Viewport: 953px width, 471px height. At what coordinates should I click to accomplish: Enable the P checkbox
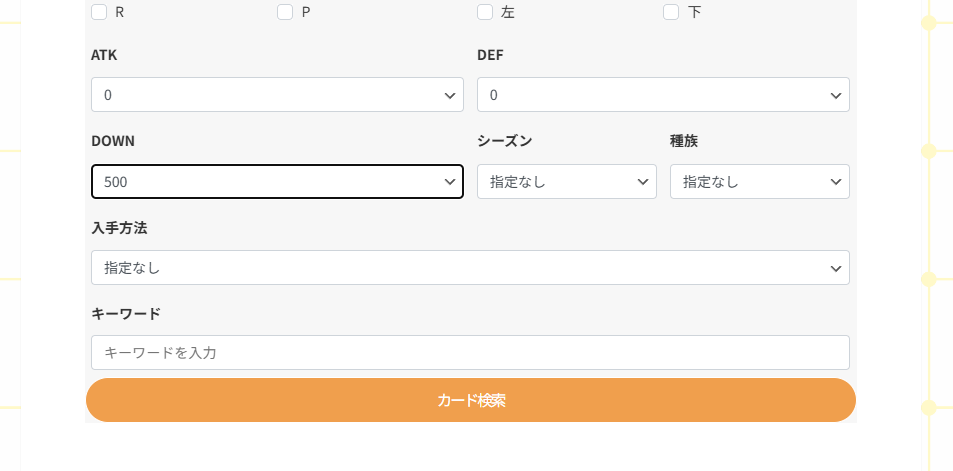click(x=285, y=12)
